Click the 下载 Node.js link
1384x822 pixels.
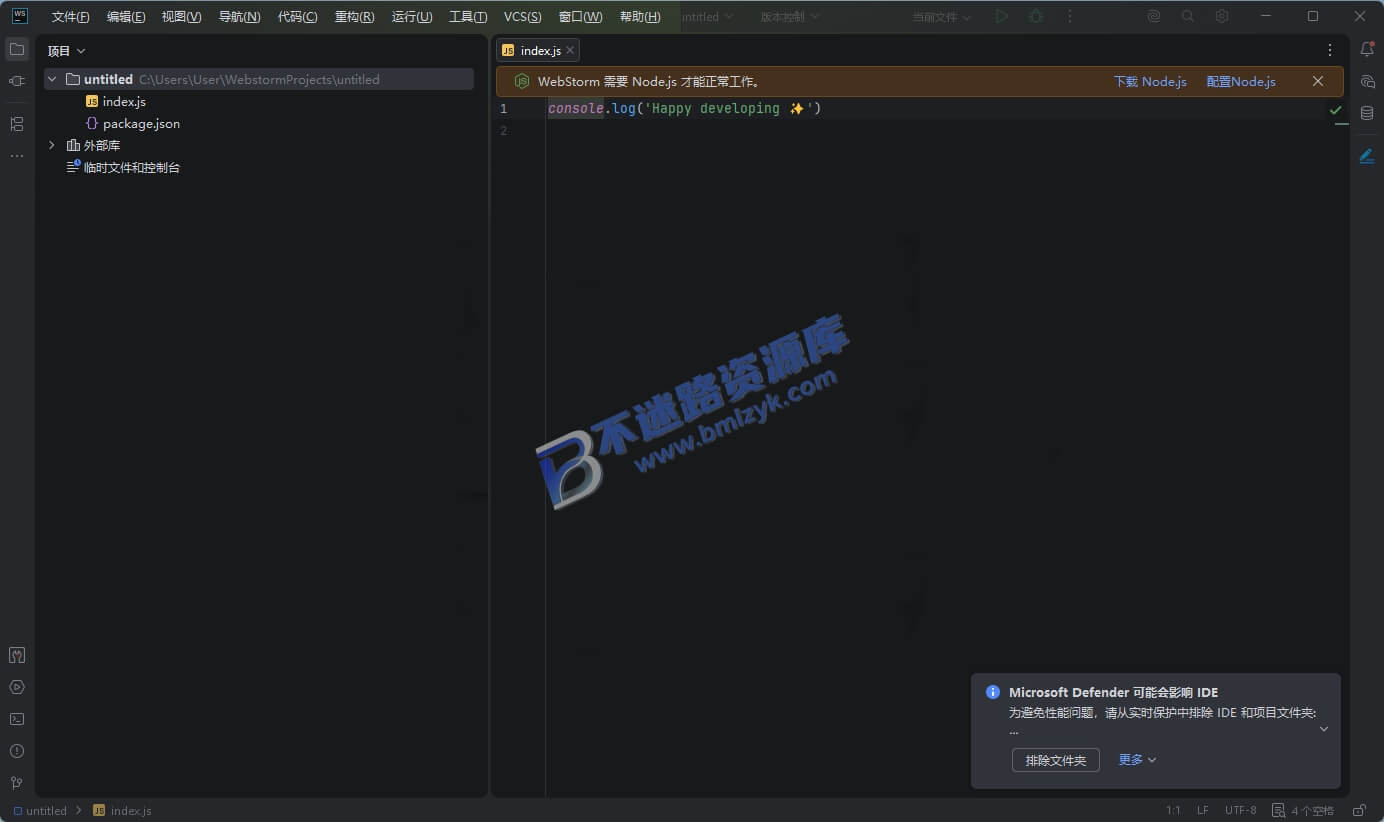1150,82
